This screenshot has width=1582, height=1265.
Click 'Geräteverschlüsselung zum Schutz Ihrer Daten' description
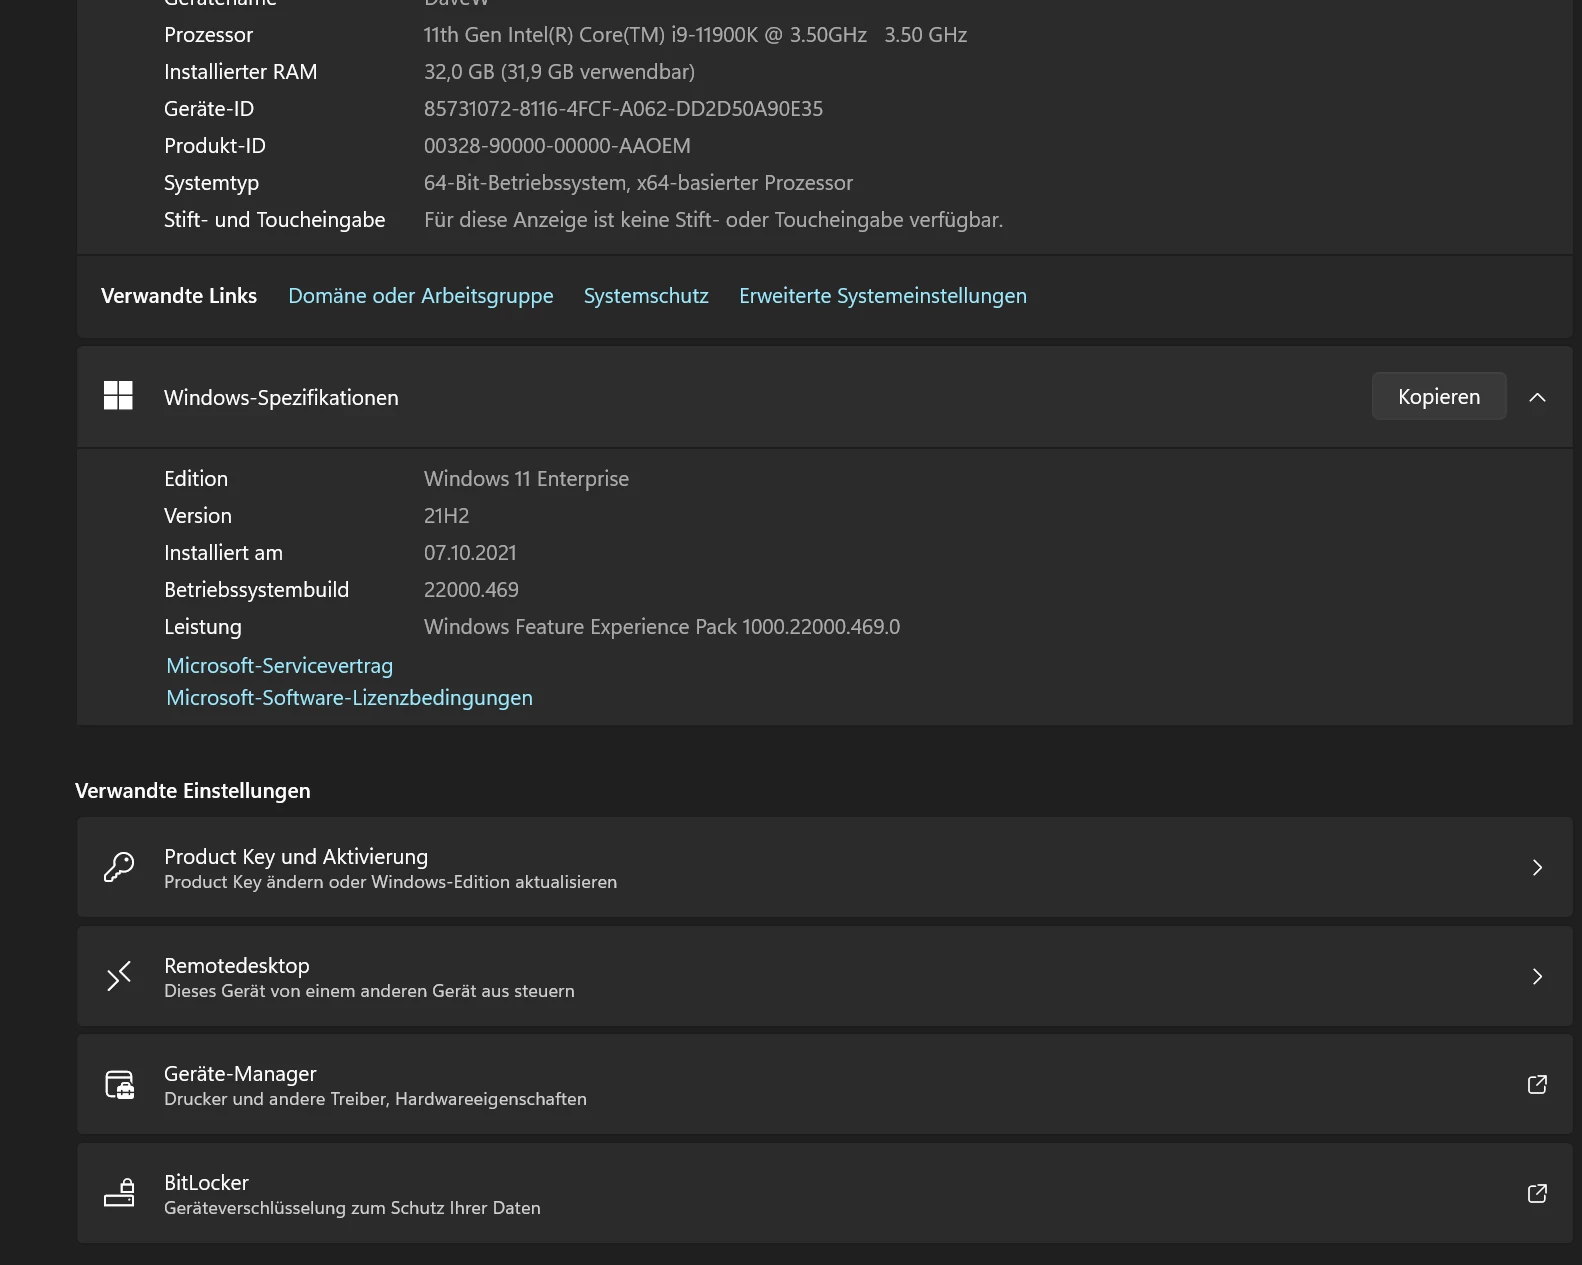pos(352,1208)
